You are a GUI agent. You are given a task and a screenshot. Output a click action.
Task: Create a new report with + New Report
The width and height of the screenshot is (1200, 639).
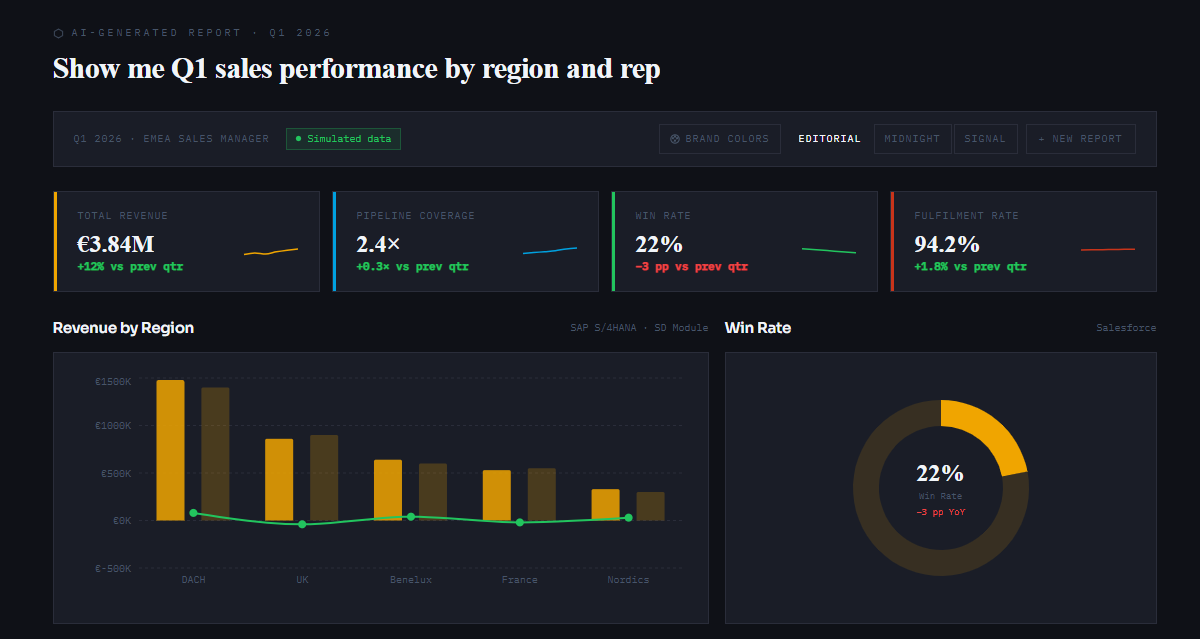coord(1080,139)
